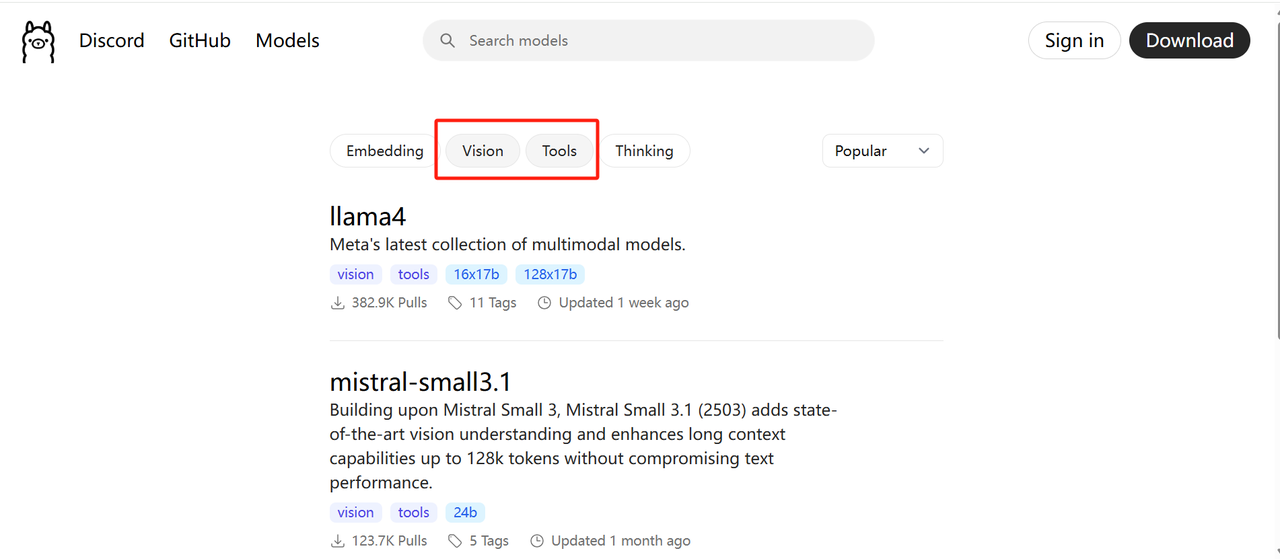Toggle the Embedding filter
Image resolution: width=1280 pixels, height=559 pixels.
(x=385, y=151)
